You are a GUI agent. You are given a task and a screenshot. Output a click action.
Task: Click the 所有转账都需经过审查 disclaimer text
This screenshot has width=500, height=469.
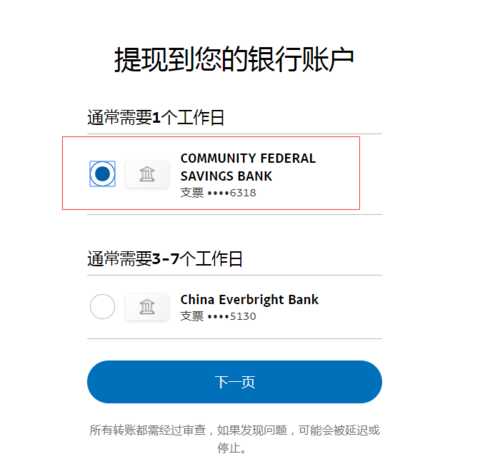pos(148,430)
